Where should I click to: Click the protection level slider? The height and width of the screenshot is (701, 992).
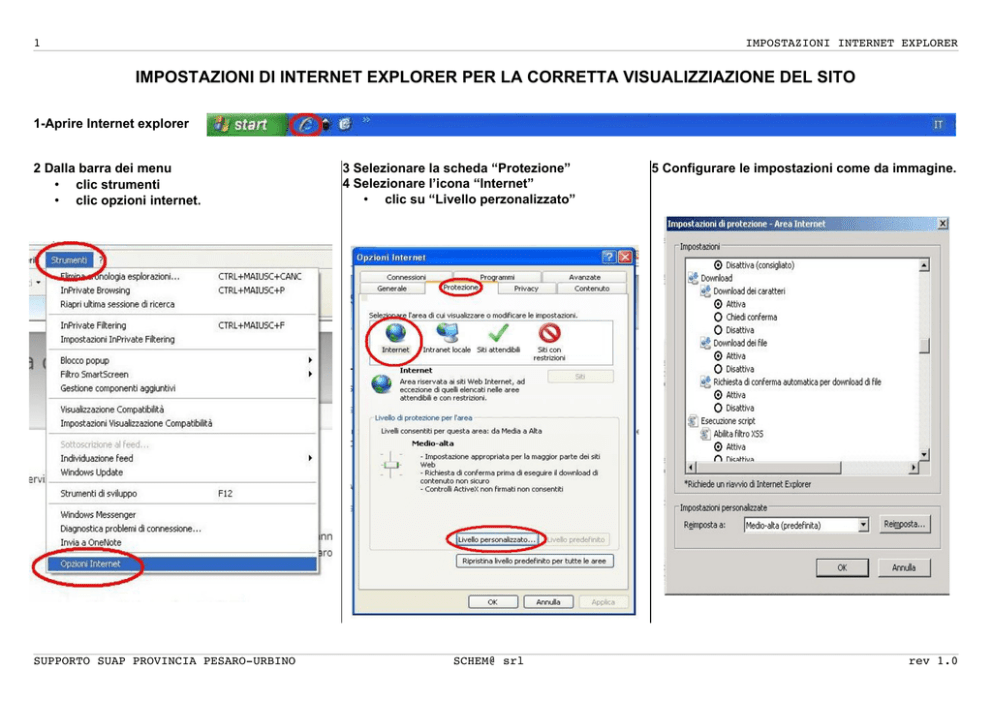pos(391,465)
